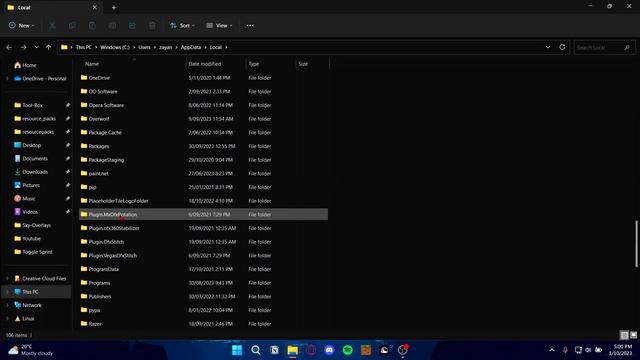Select the Package Cache folder
Screen dimensions: 640x360
coord(203,133)
